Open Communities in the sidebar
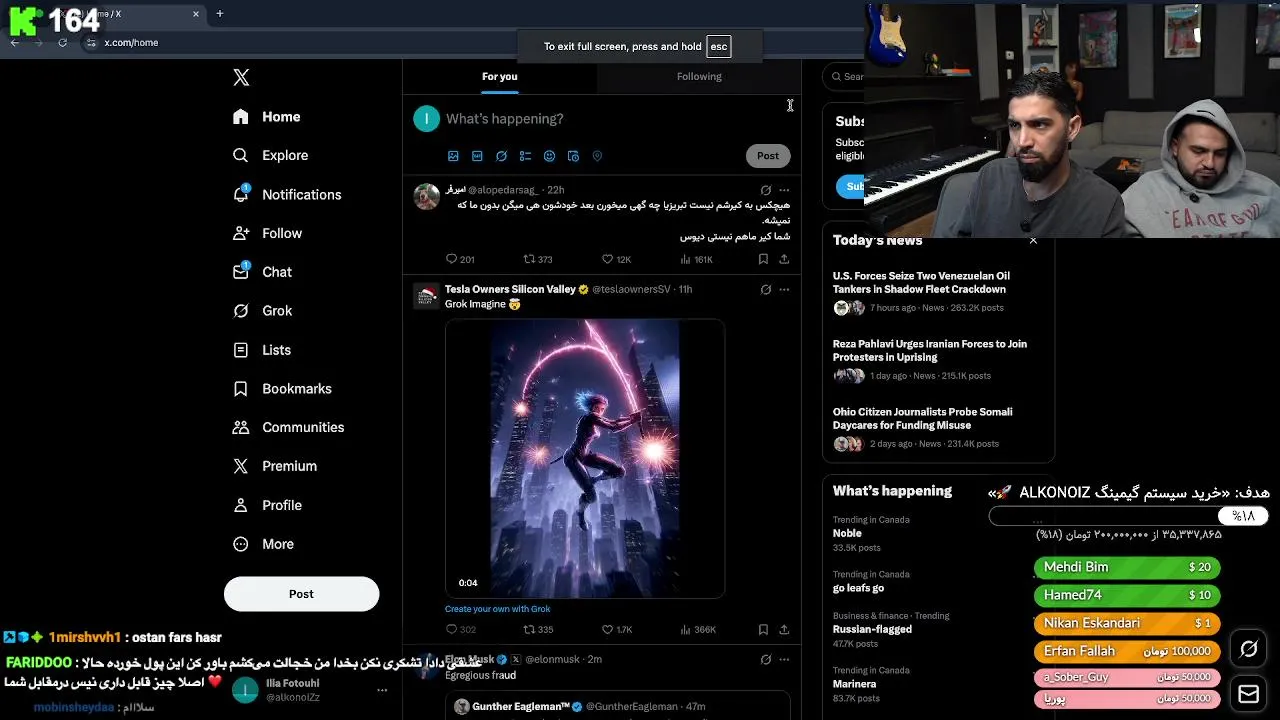The height and width of the screenshot is (720, 1280). (288, 427)
